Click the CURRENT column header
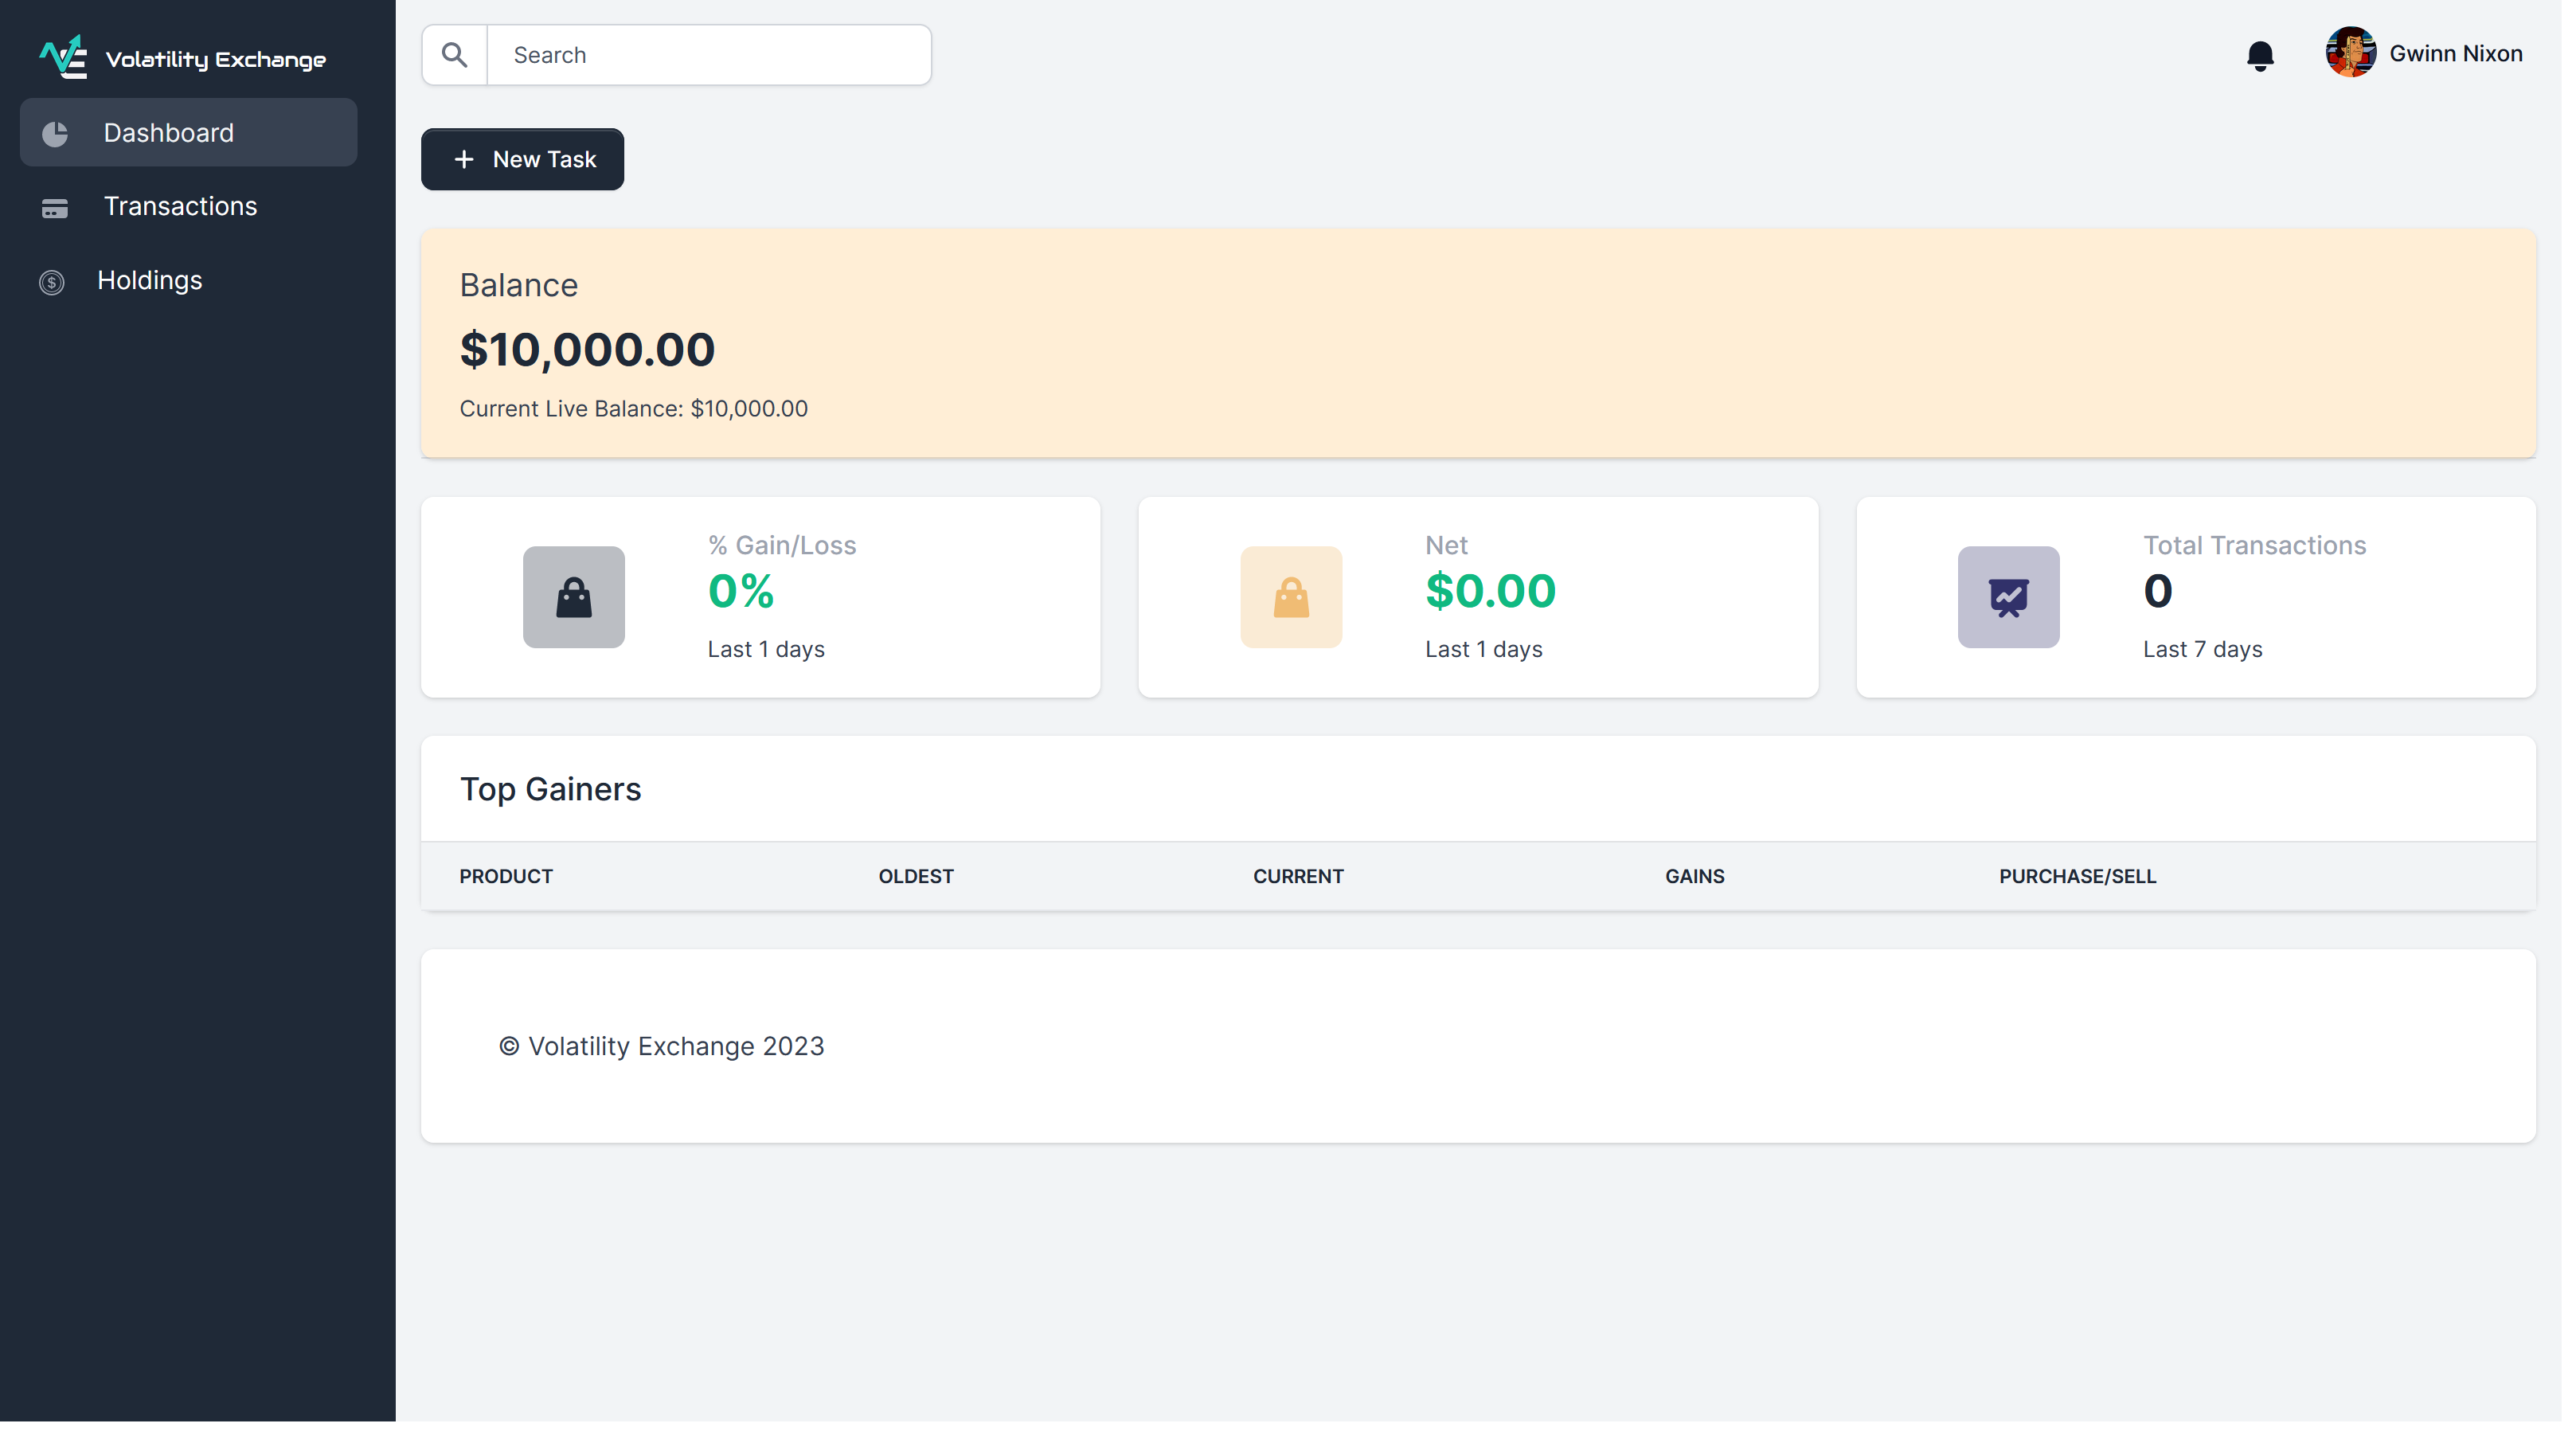 [x=1305, y=881]
